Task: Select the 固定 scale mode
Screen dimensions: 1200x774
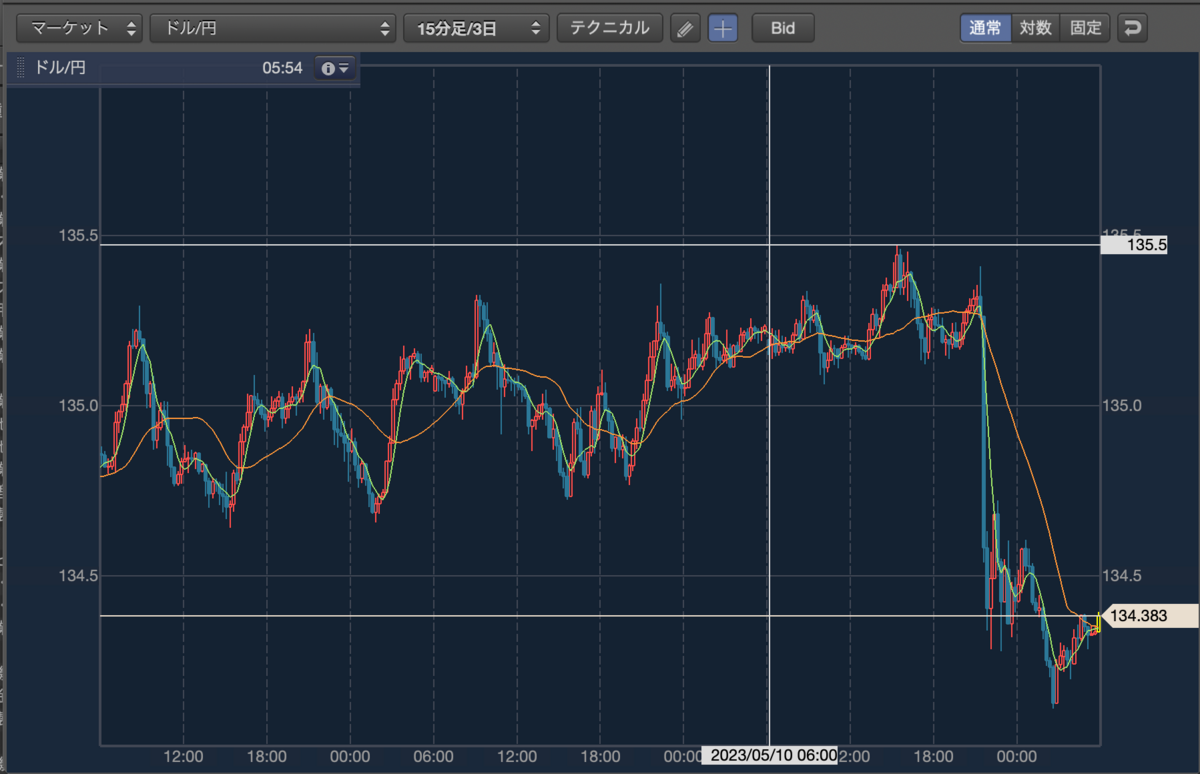Action: [x=1085, y=28]
